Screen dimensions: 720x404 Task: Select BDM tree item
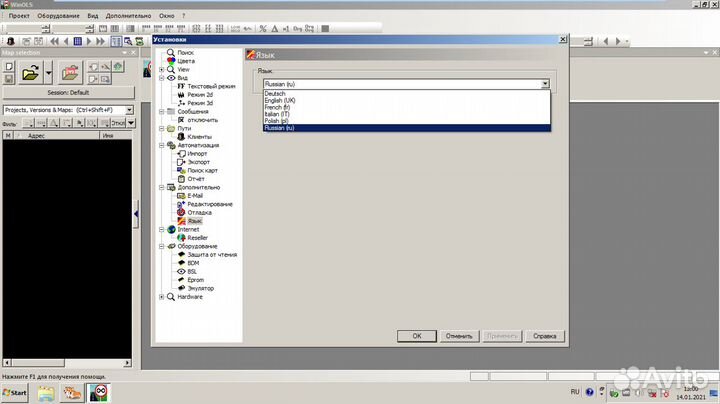tap(193, 263)
